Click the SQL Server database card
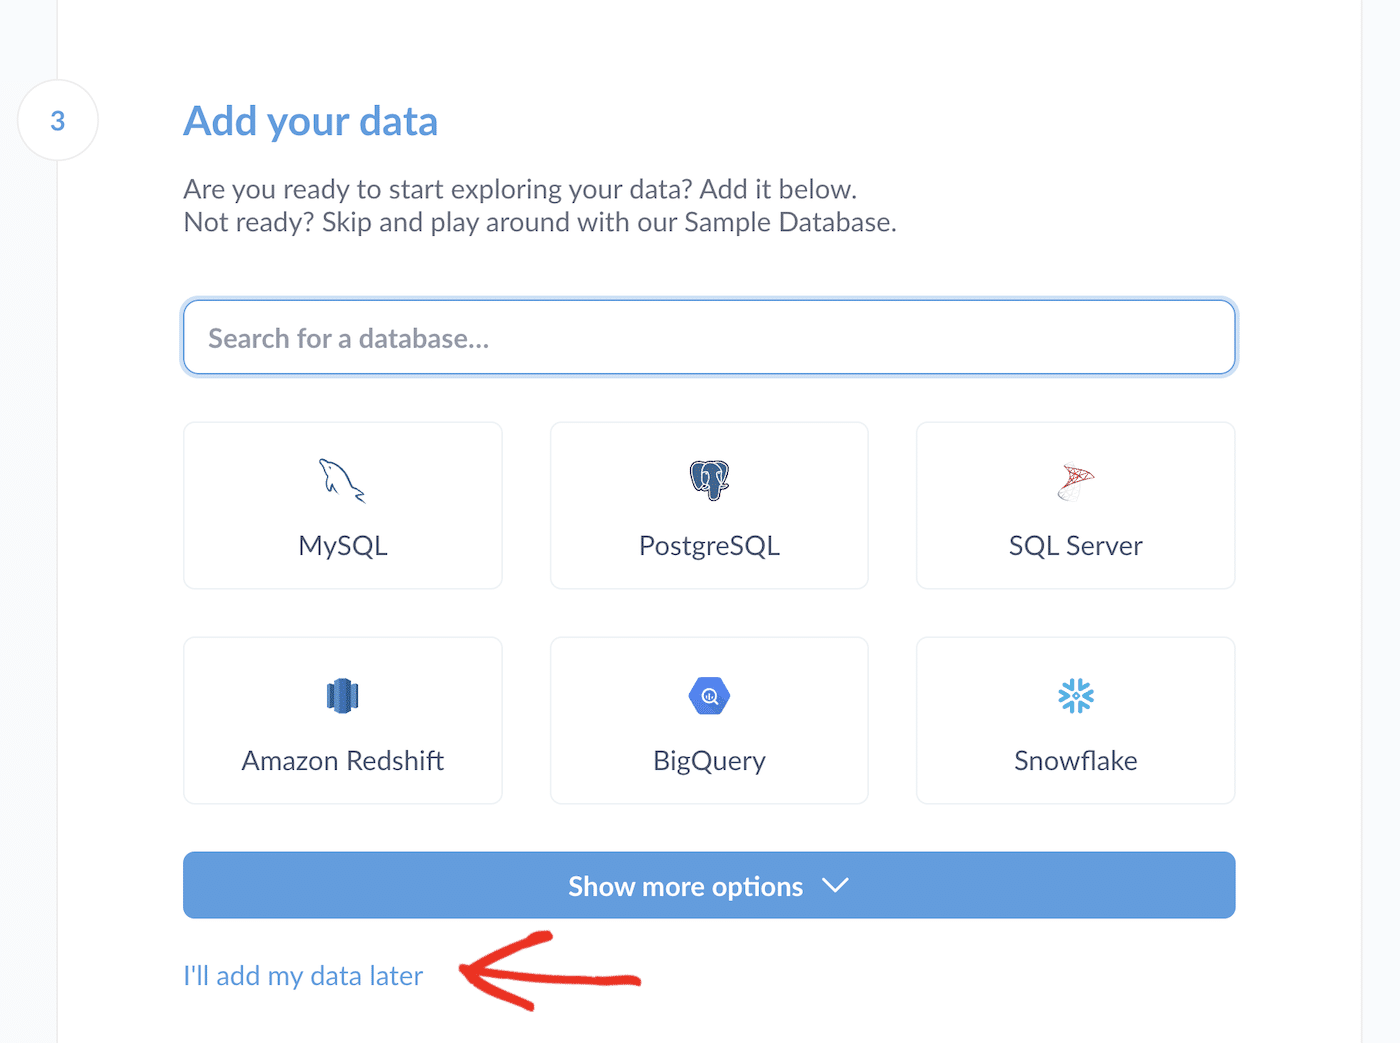 click(x=1075, y=505)
